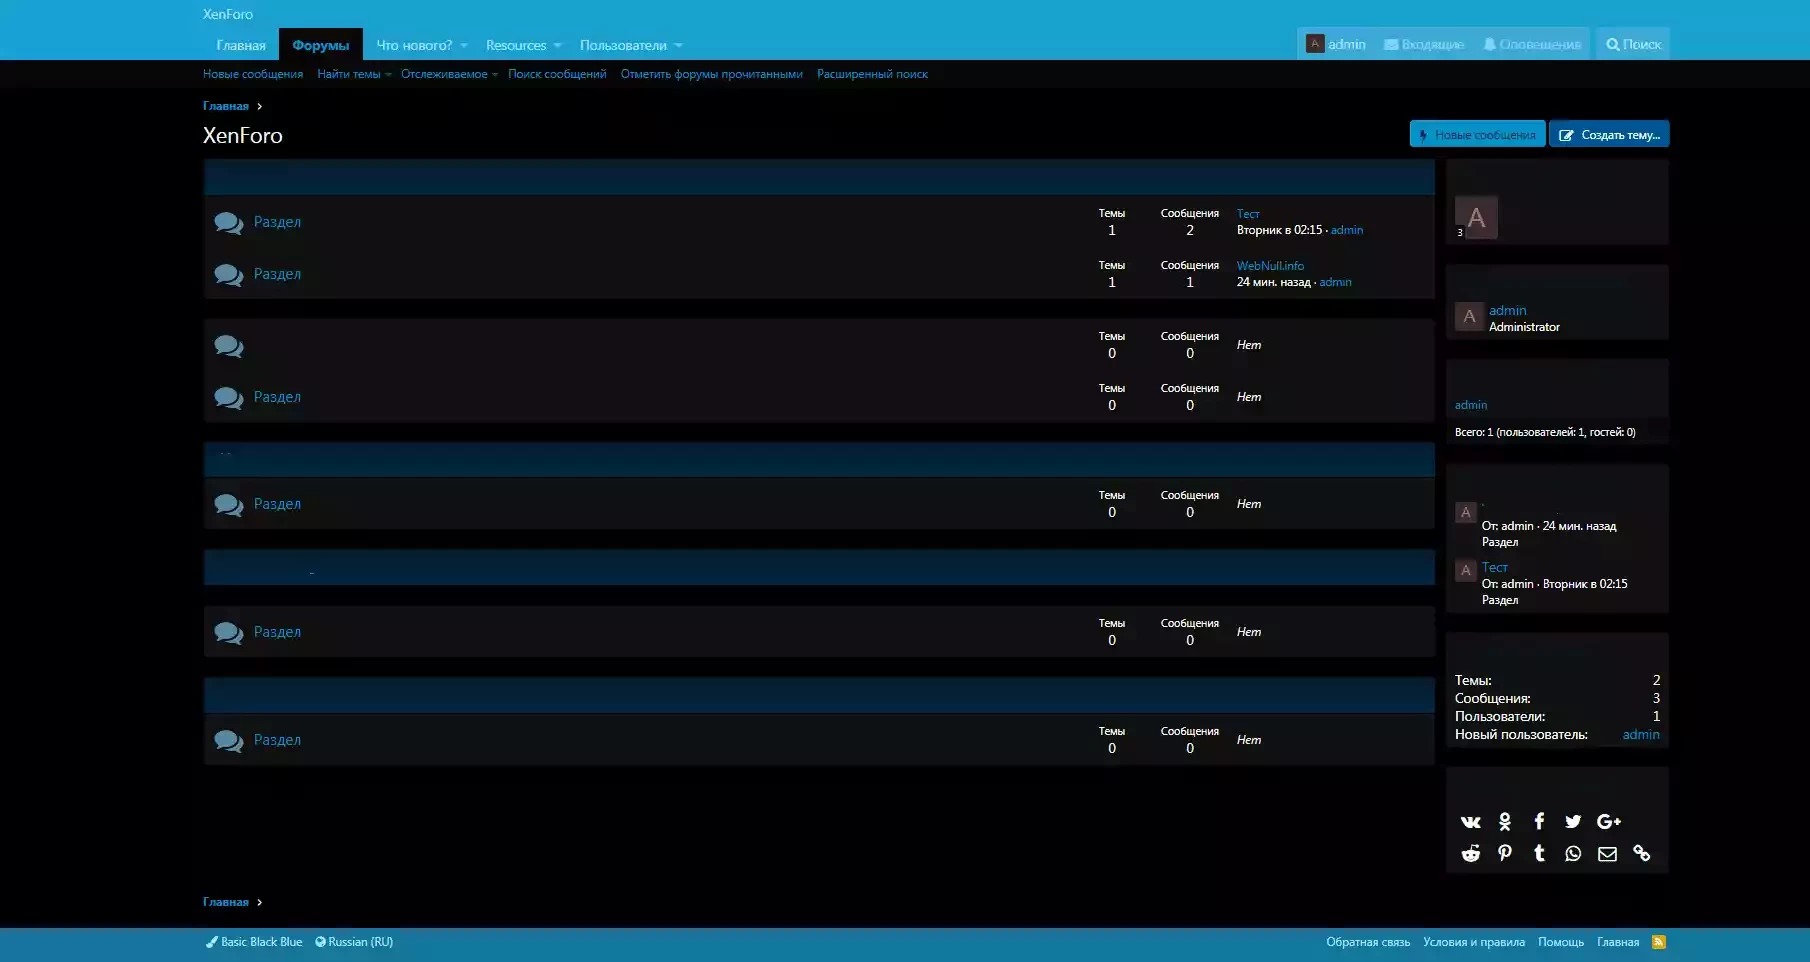Expand the Найти темы submenu arrow
The image size is (1810, 962).
(388, 75)
